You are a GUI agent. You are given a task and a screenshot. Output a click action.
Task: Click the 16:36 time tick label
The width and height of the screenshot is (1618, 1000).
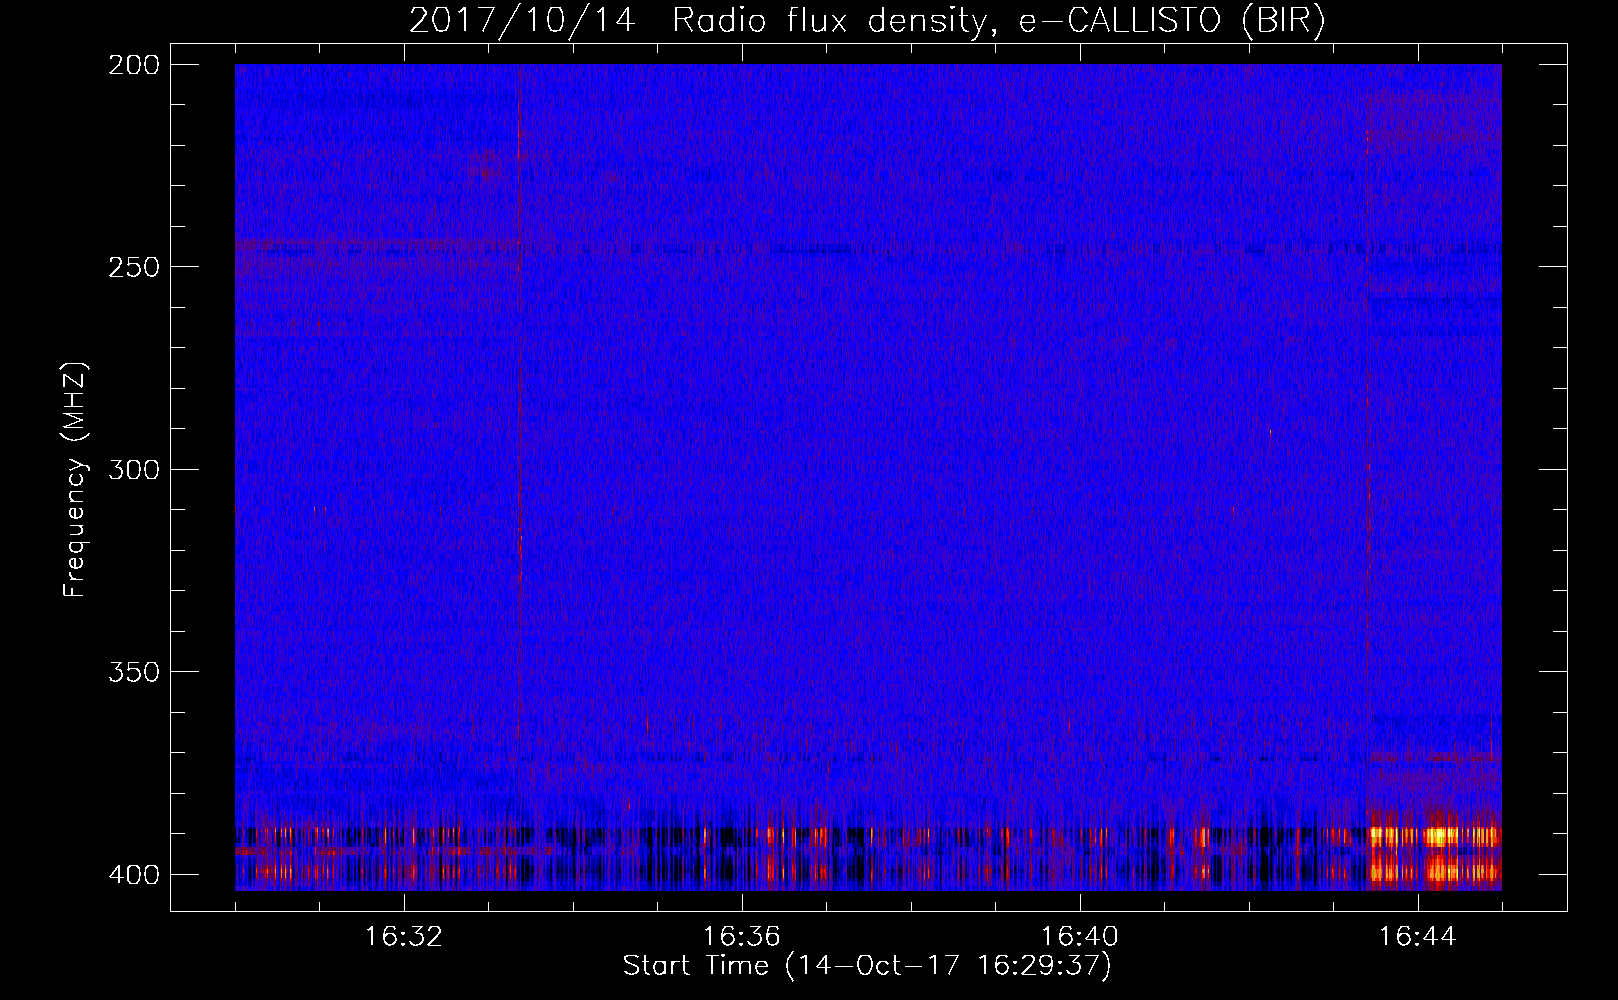(741, 937)
